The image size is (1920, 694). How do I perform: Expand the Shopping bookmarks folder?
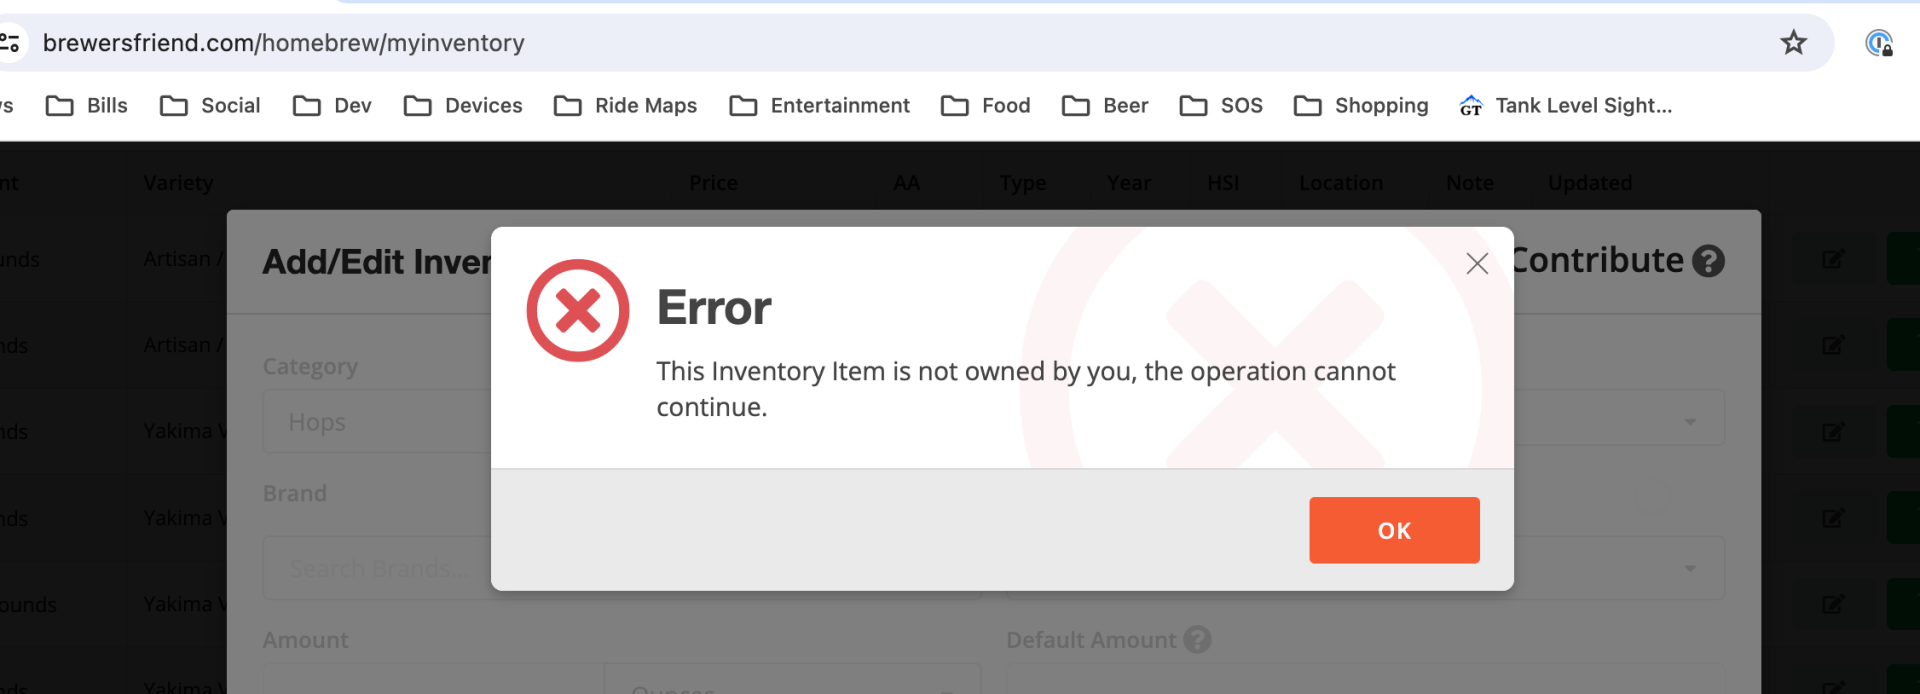[x=1360, y=106]
